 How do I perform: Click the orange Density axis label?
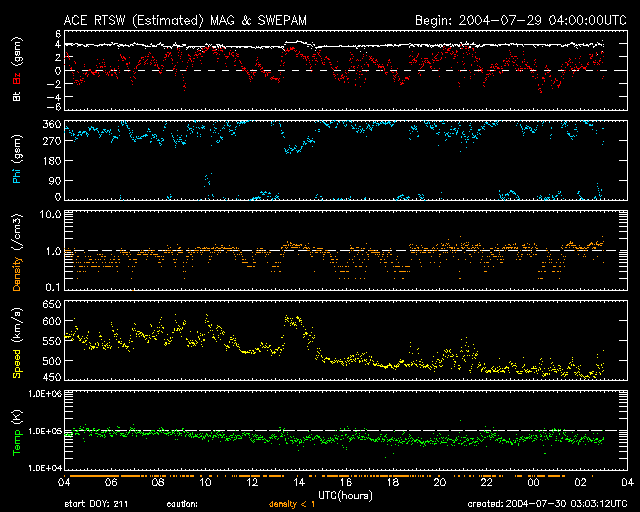16,250
